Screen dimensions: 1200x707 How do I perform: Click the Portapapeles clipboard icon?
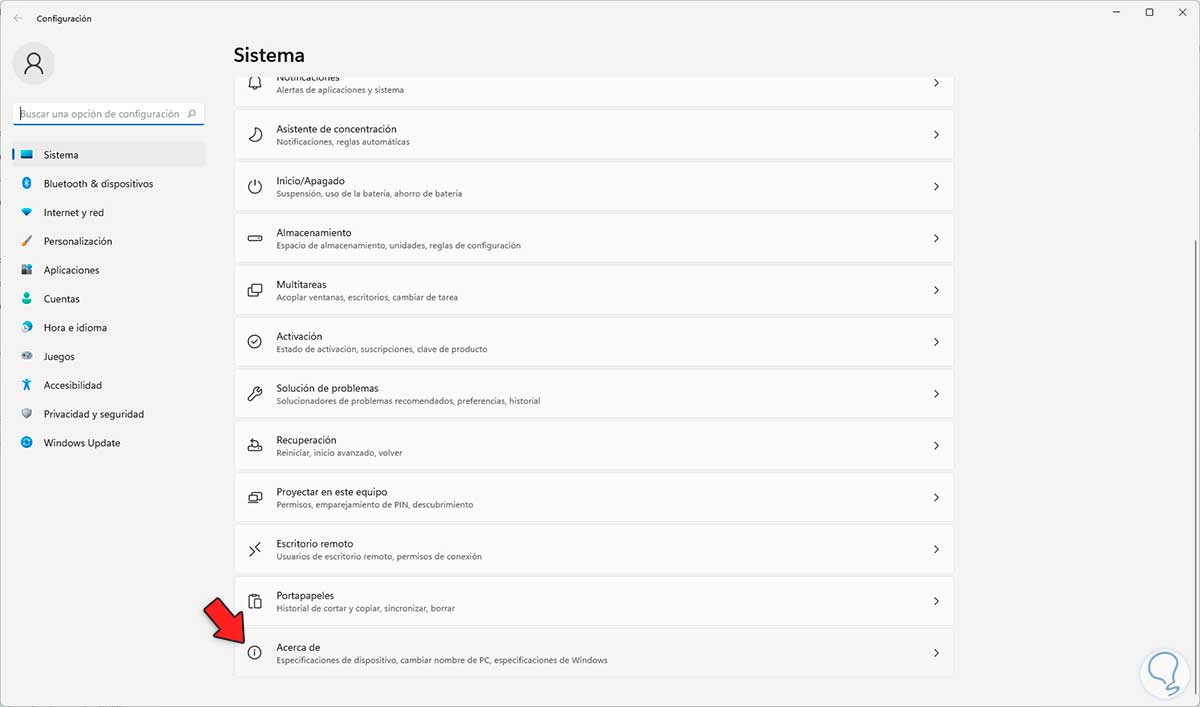click(255, 601)
